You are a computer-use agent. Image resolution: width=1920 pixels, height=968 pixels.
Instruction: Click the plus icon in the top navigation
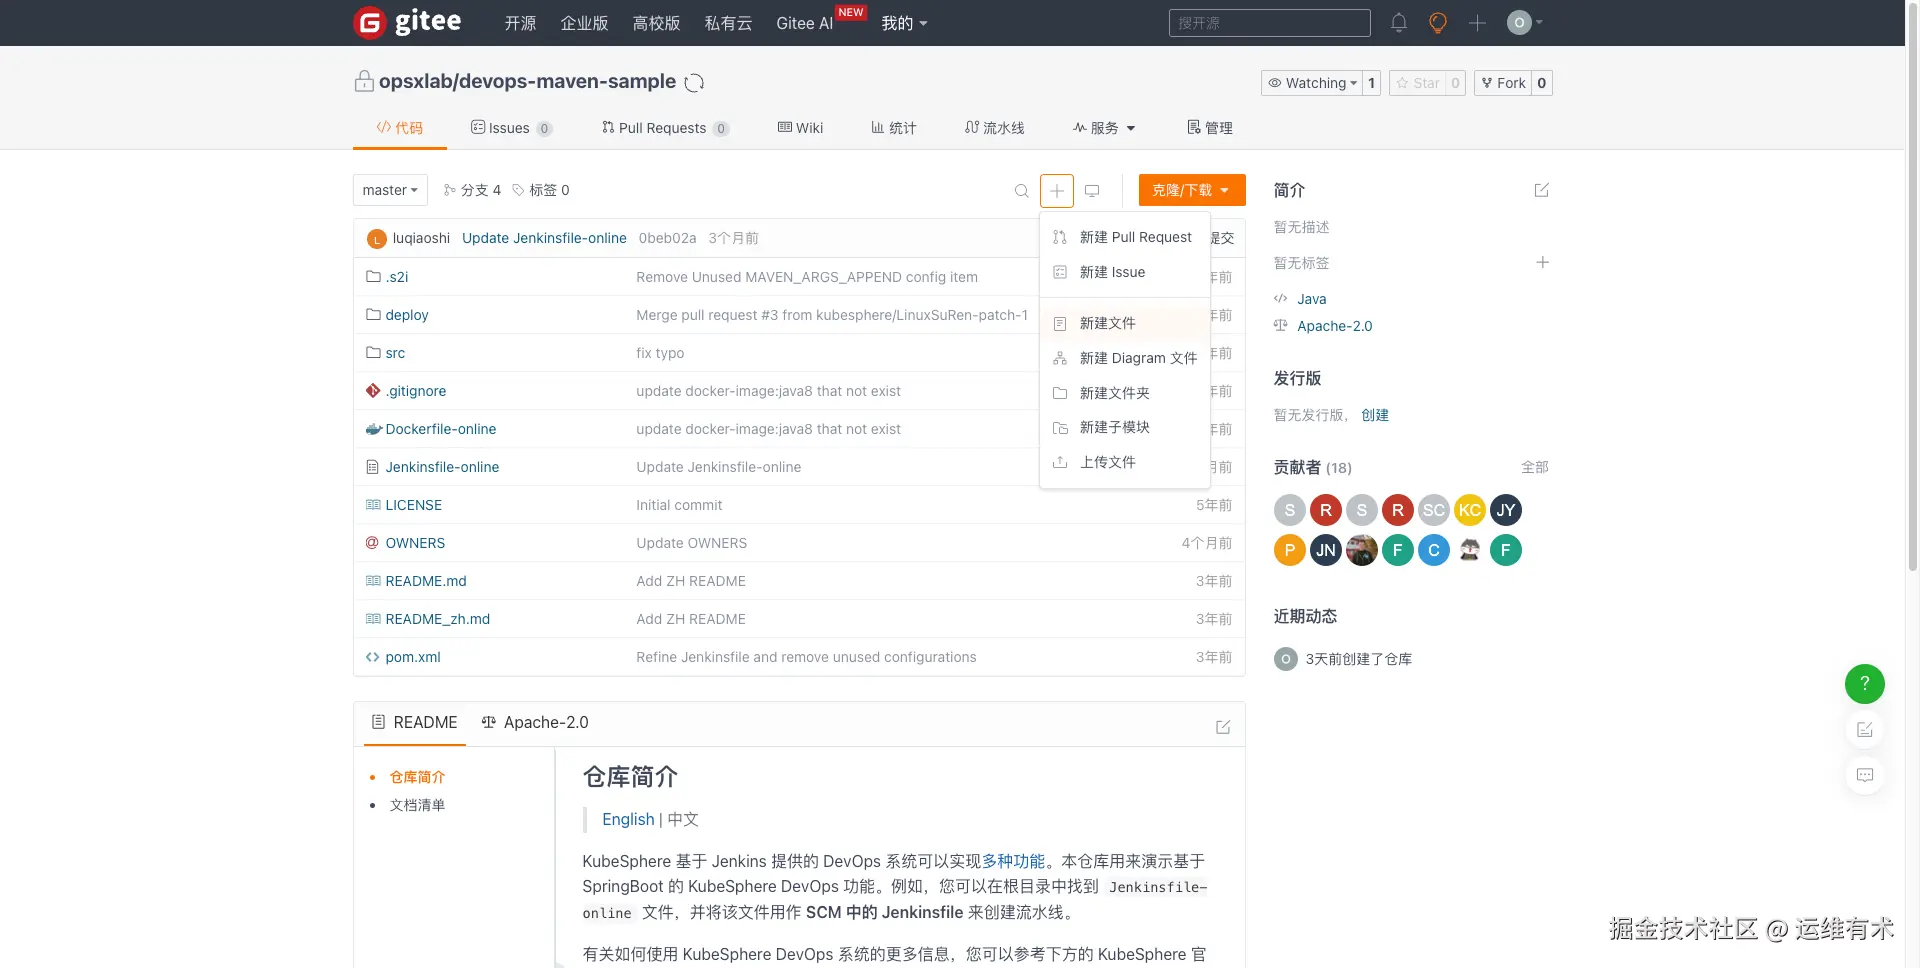[1477, 22]
